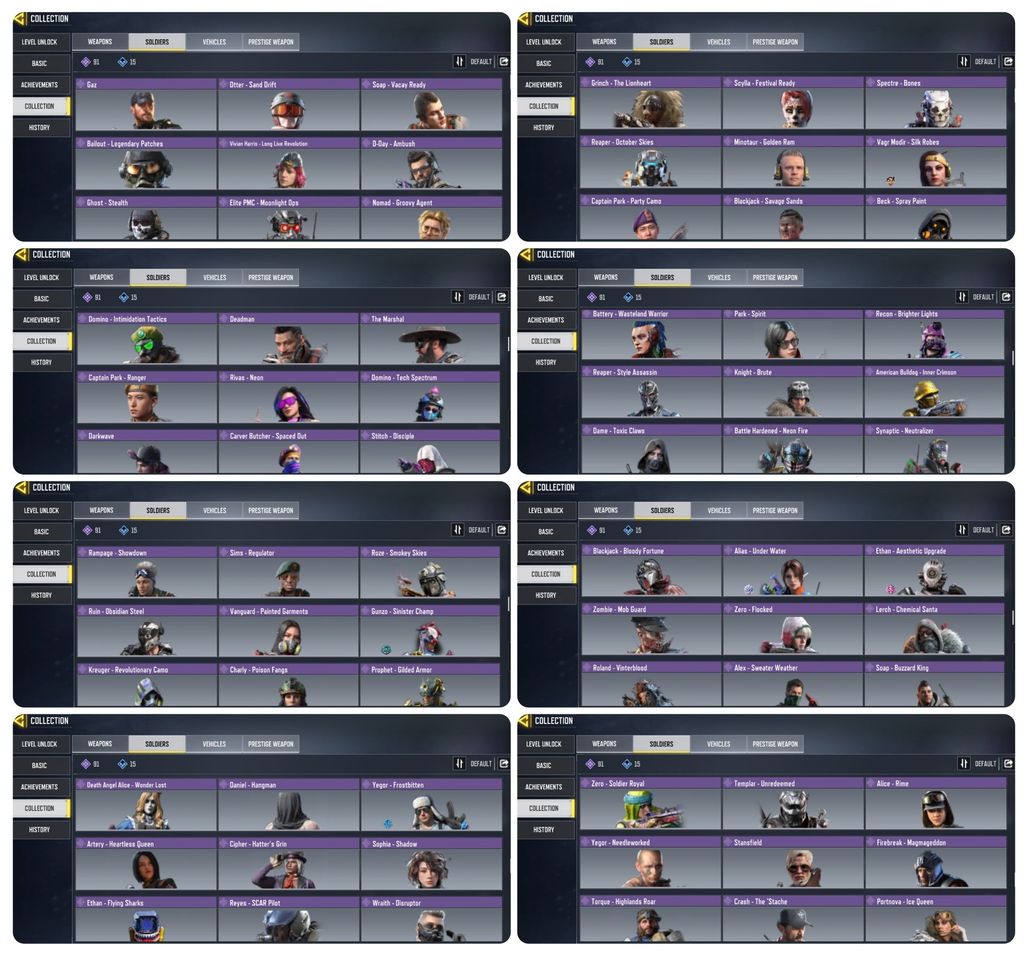Choose Firebreak - Magmageddon skin card

936,863
